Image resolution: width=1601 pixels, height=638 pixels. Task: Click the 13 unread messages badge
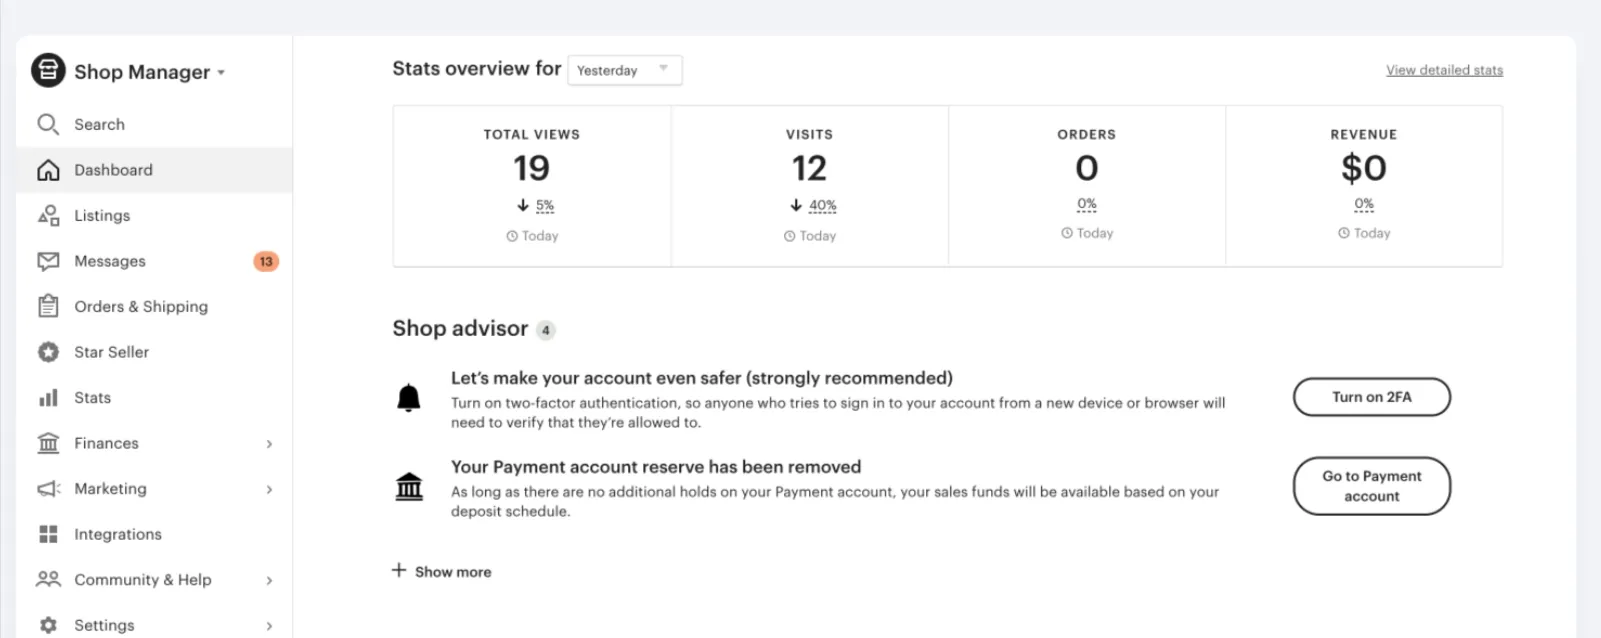[x=266, y=261]
